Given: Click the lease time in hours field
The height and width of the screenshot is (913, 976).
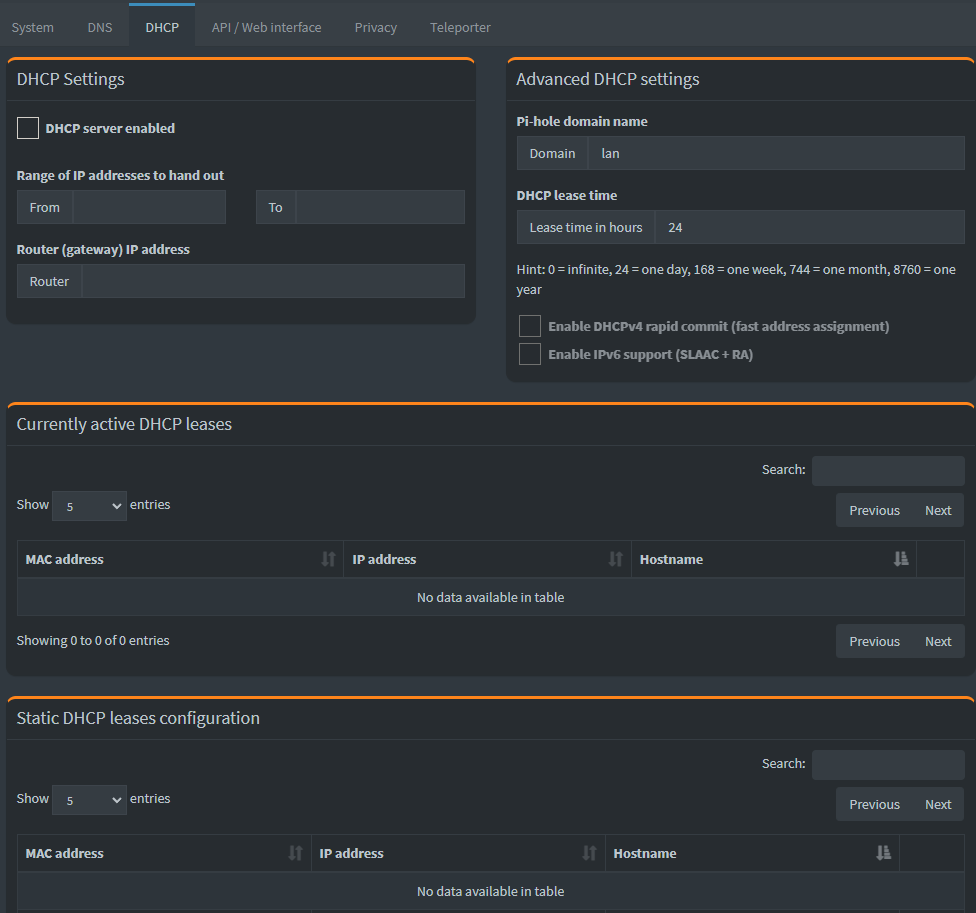Looking at the screenshot, I should [x=809, y=227].
